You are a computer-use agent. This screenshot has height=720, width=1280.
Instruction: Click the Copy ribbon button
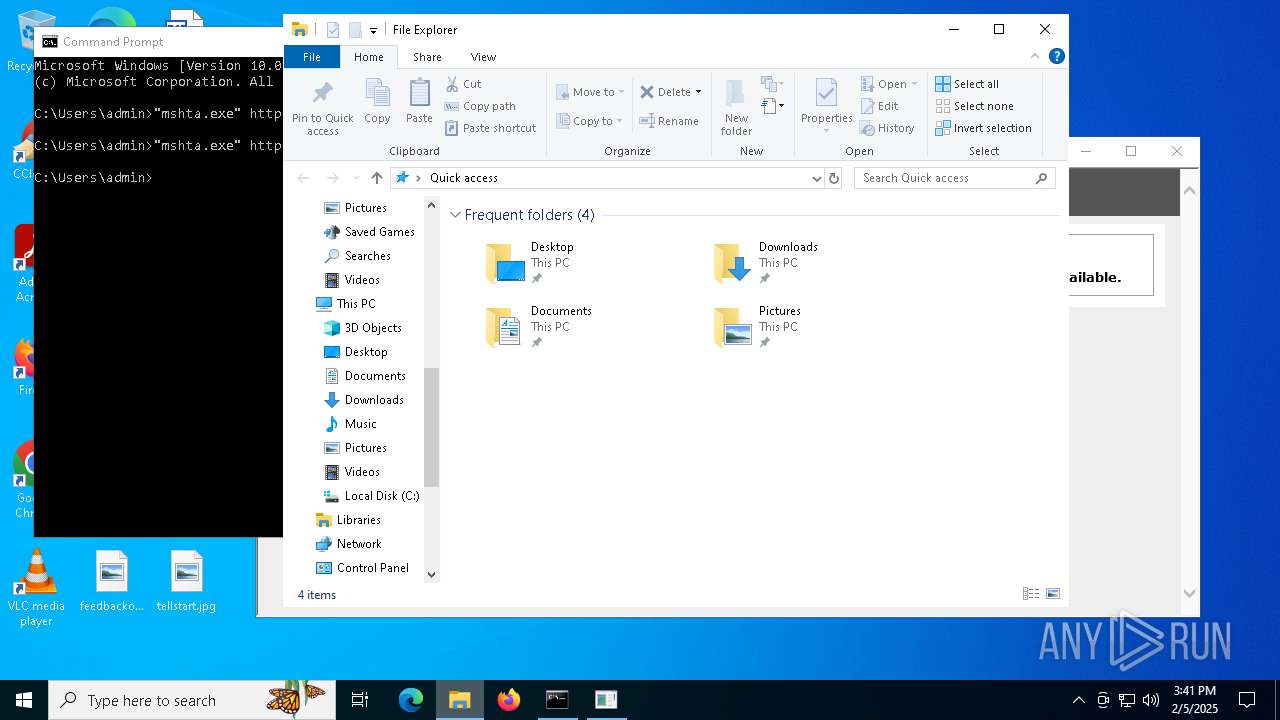tap(377, 102)
